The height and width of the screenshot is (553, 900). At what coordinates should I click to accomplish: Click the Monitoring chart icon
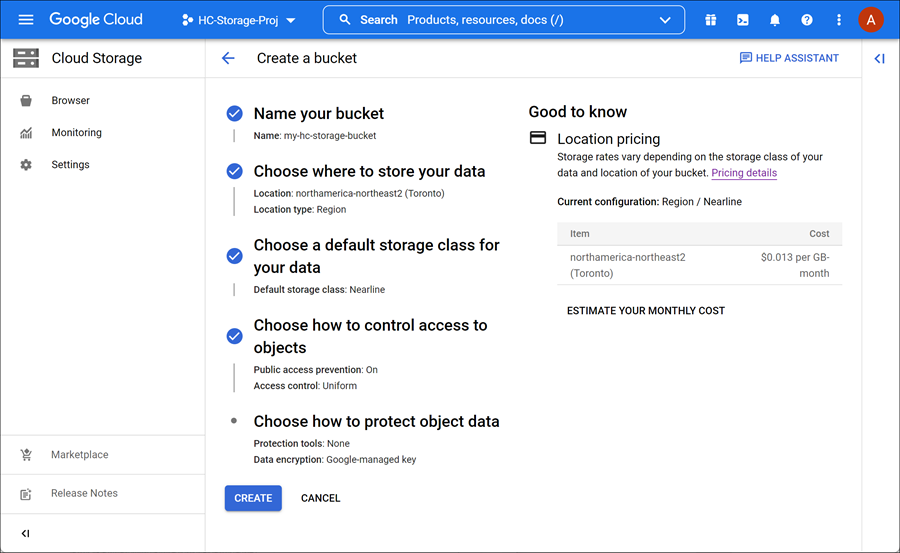pos(26,133)
